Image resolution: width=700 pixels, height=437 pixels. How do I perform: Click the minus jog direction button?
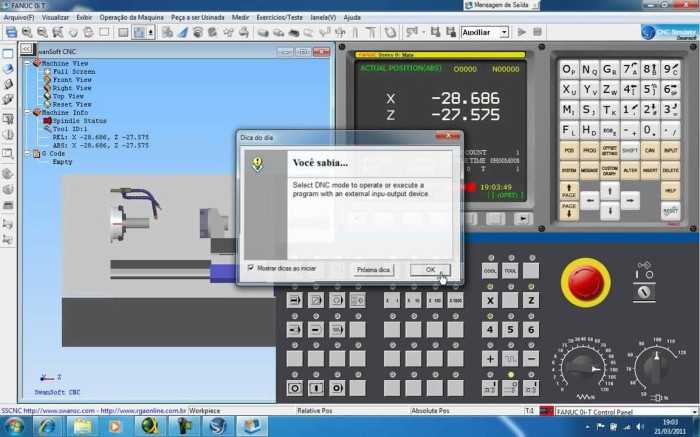tap(531, 359)
